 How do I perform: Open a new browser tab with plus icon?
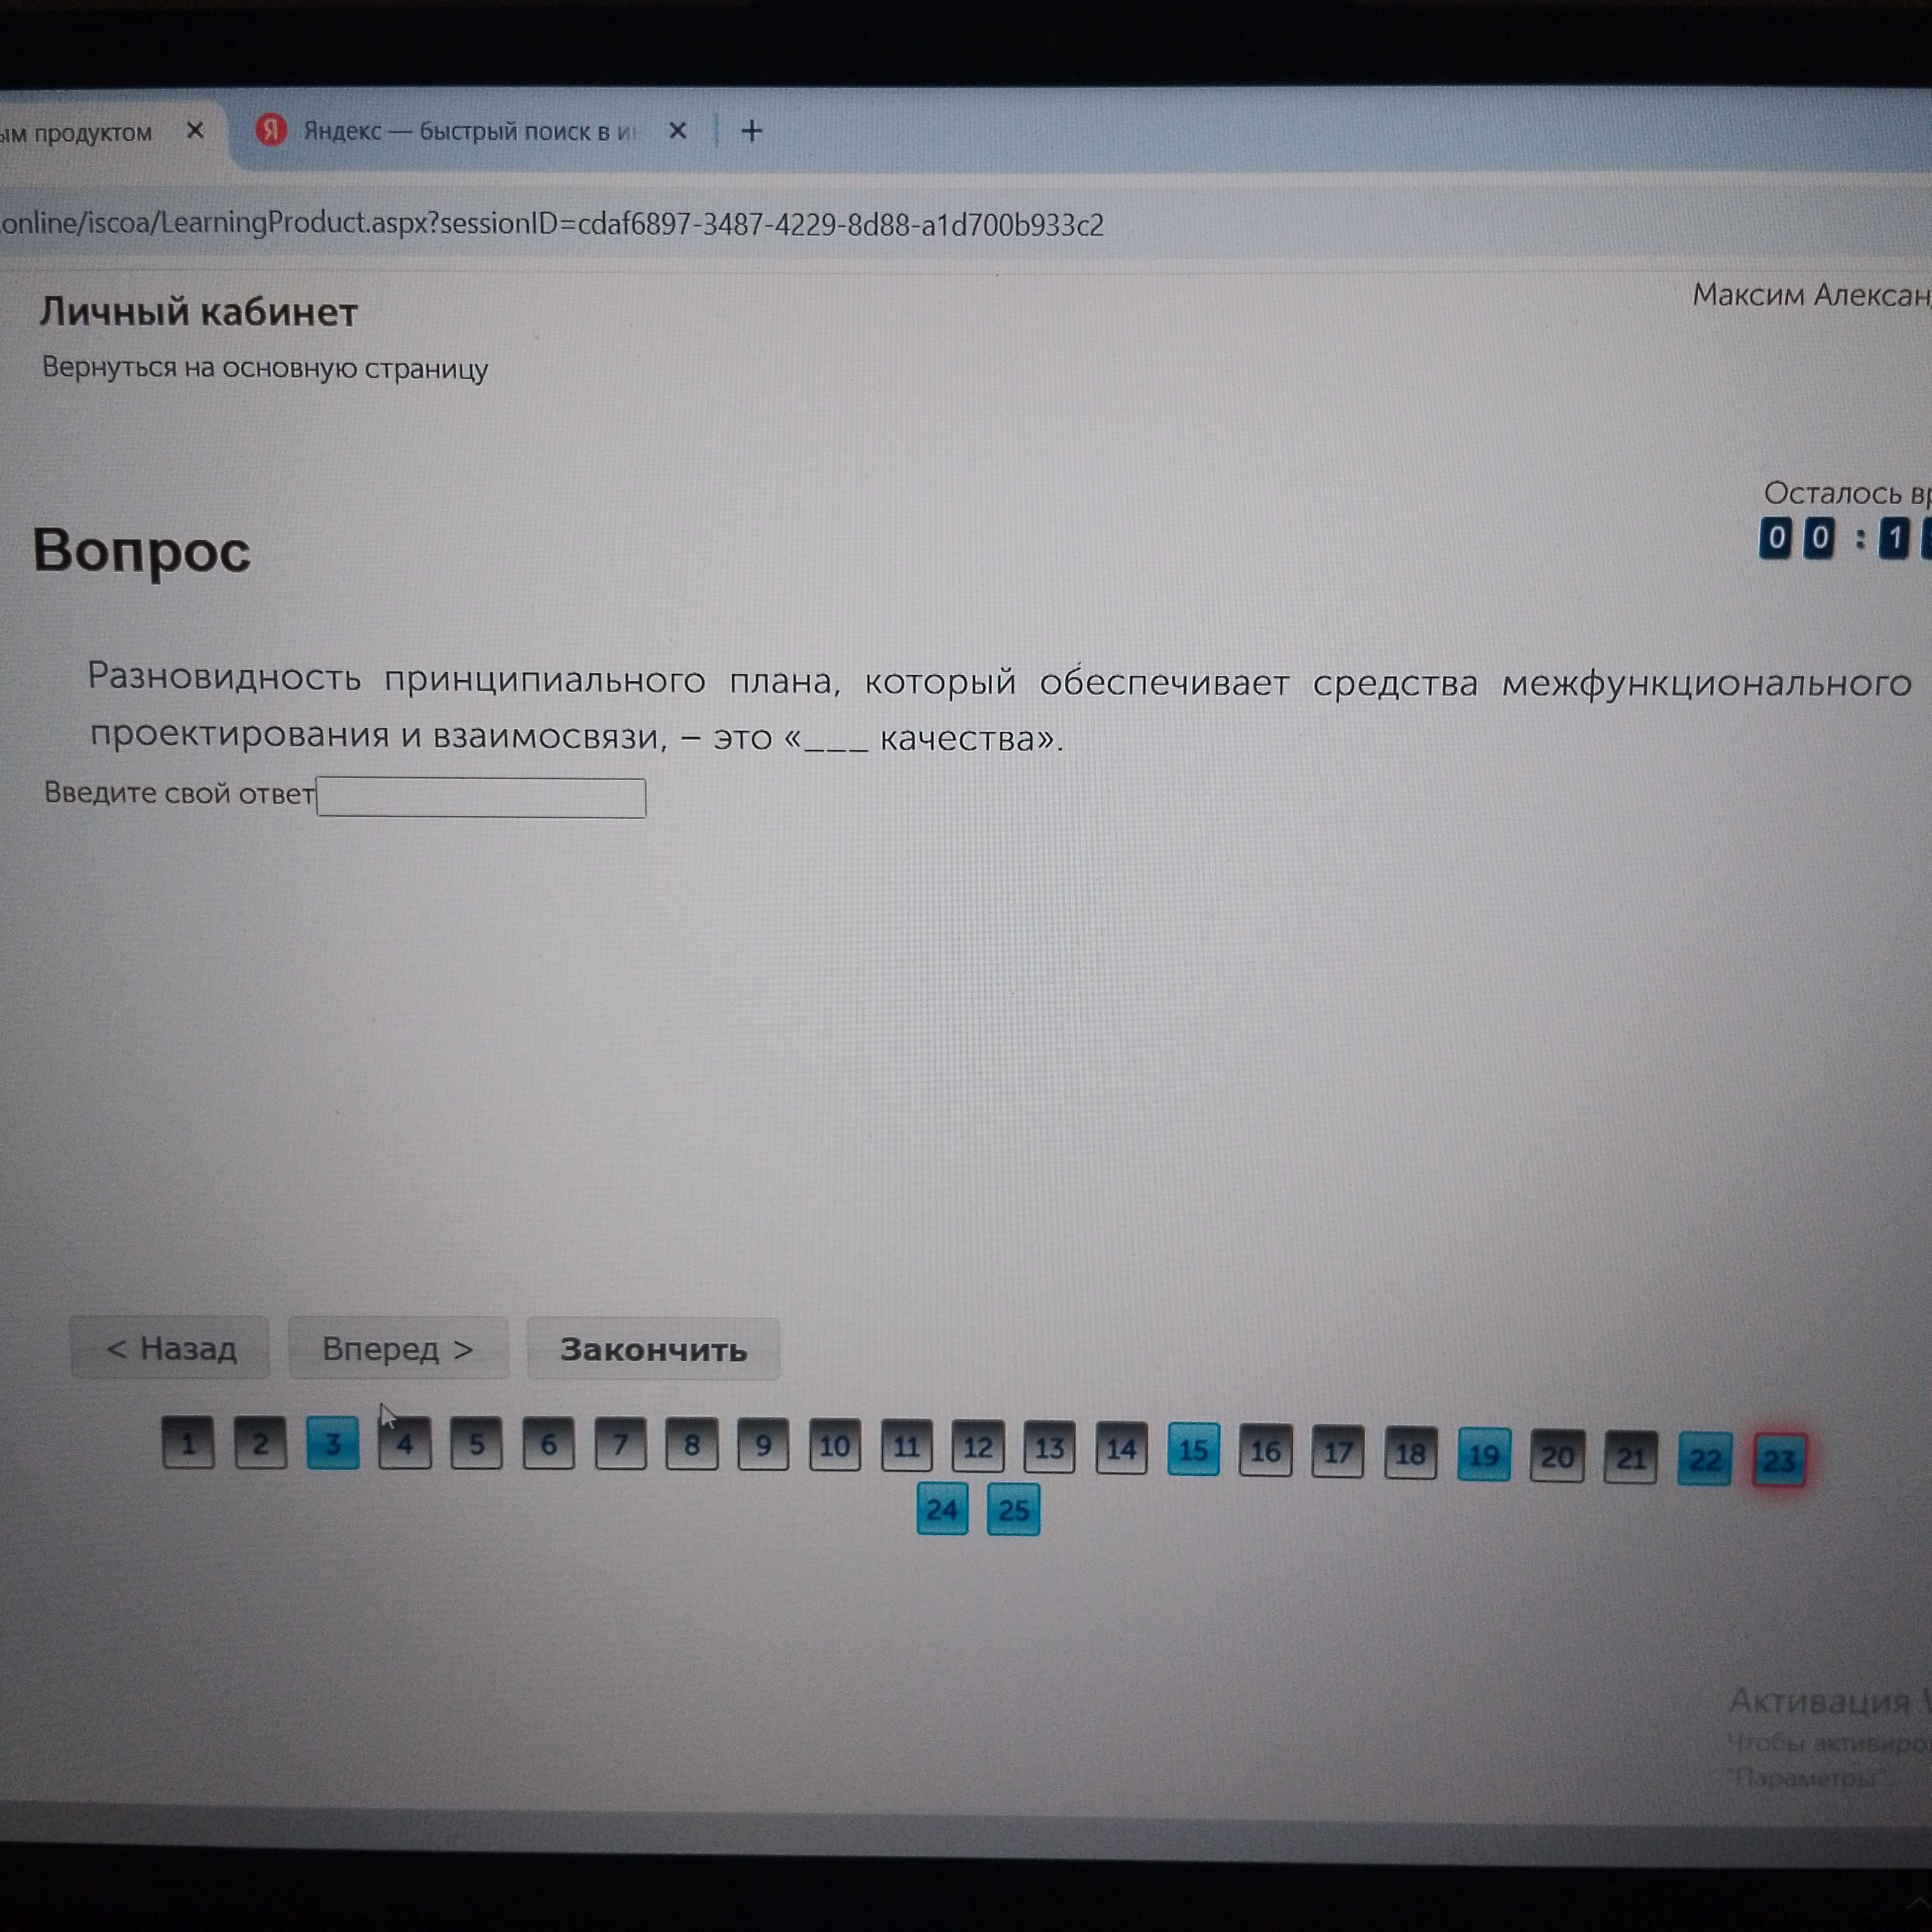coord(751,131)
